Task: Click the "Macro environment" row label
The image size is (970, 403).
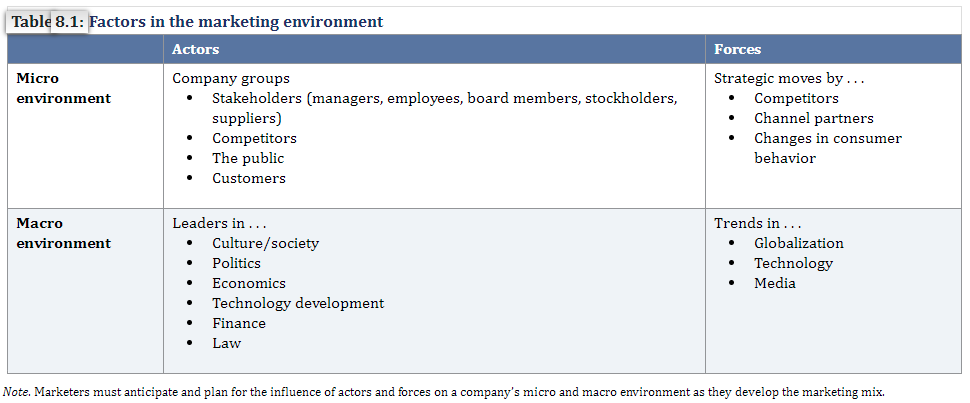Action: click(63, 233)
